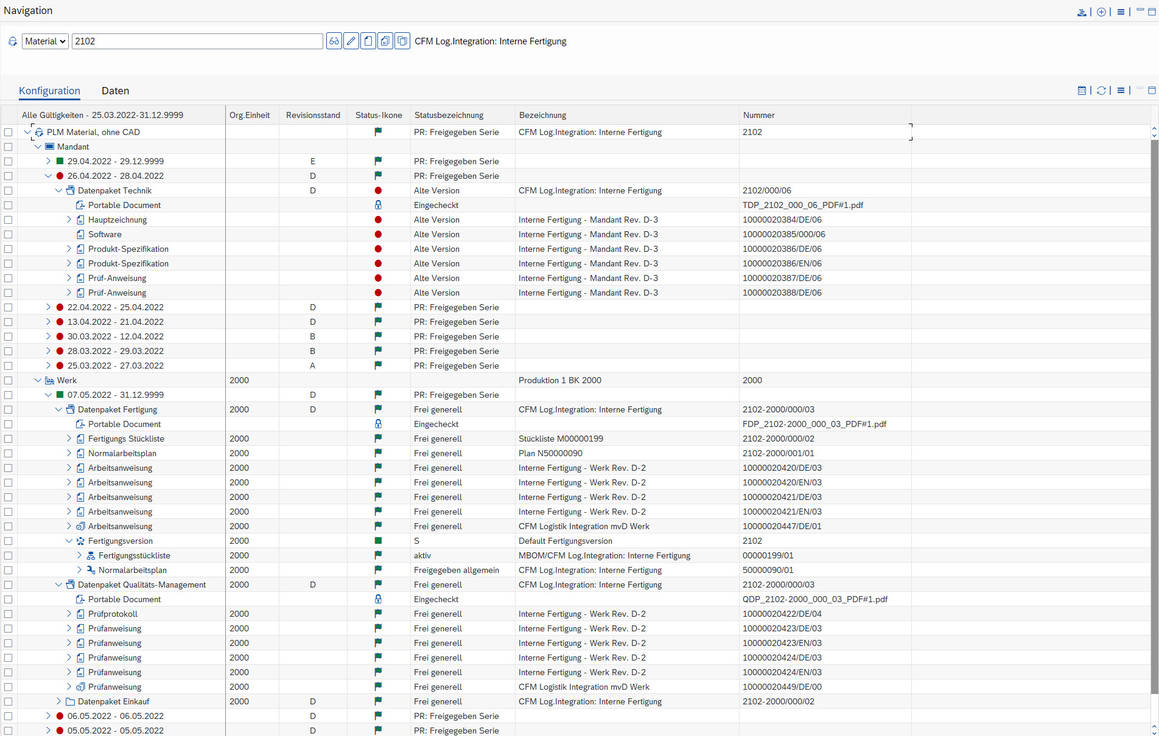Collapse the Fertigungsversion node
This screenshot has width=1159, height=736.
tap(69, 541)
